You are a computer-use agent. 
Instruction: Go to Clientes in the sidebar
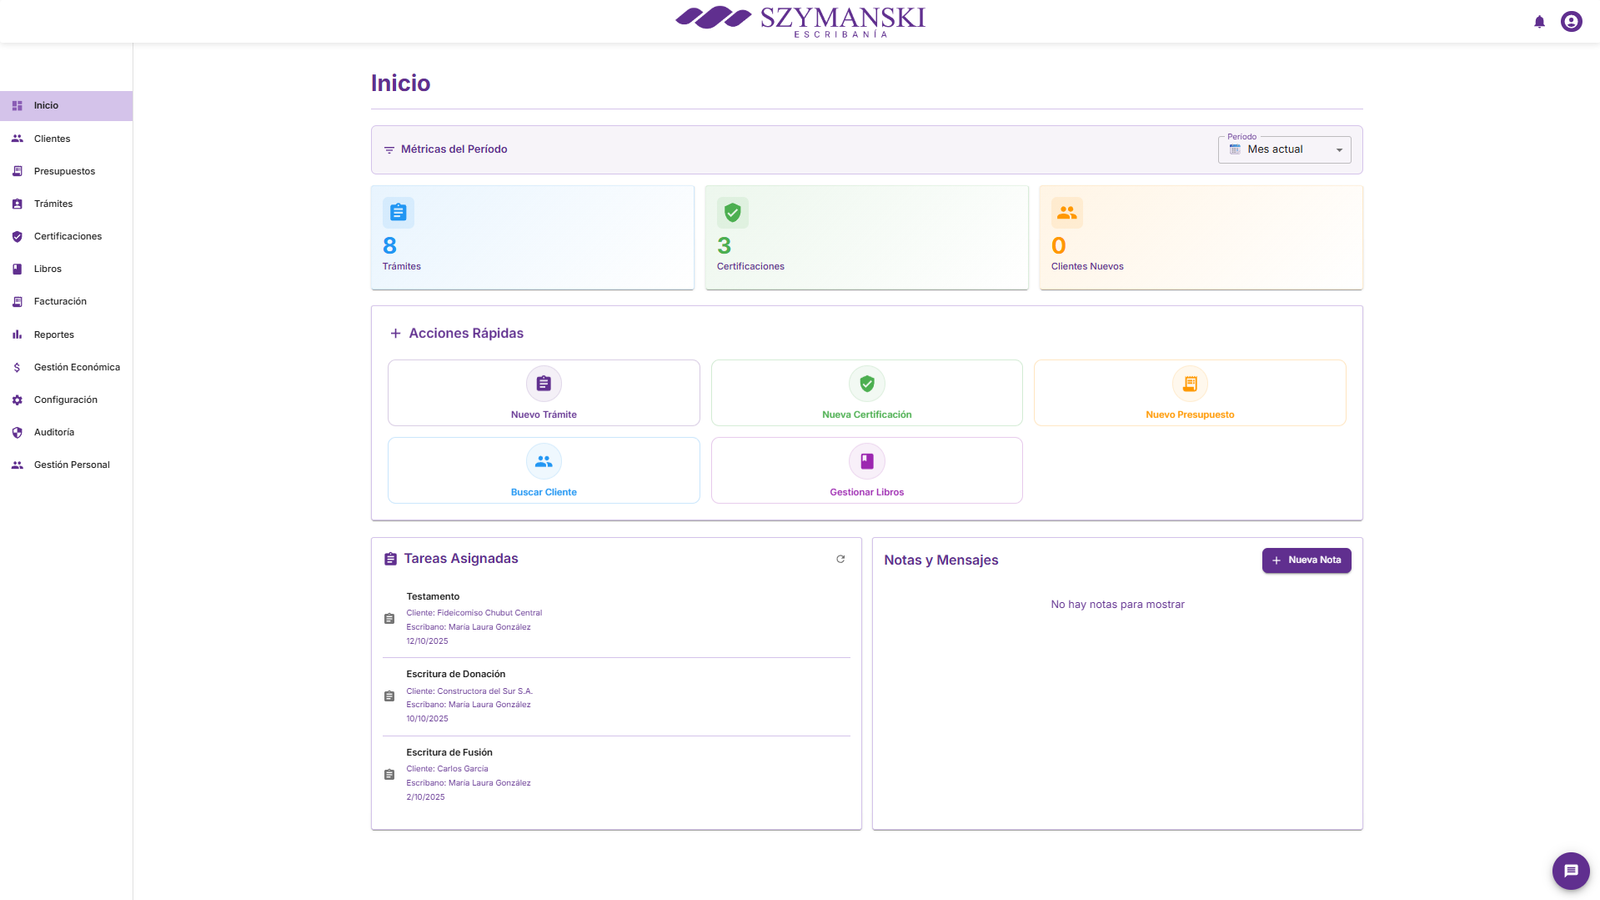(x=52, y=139)
